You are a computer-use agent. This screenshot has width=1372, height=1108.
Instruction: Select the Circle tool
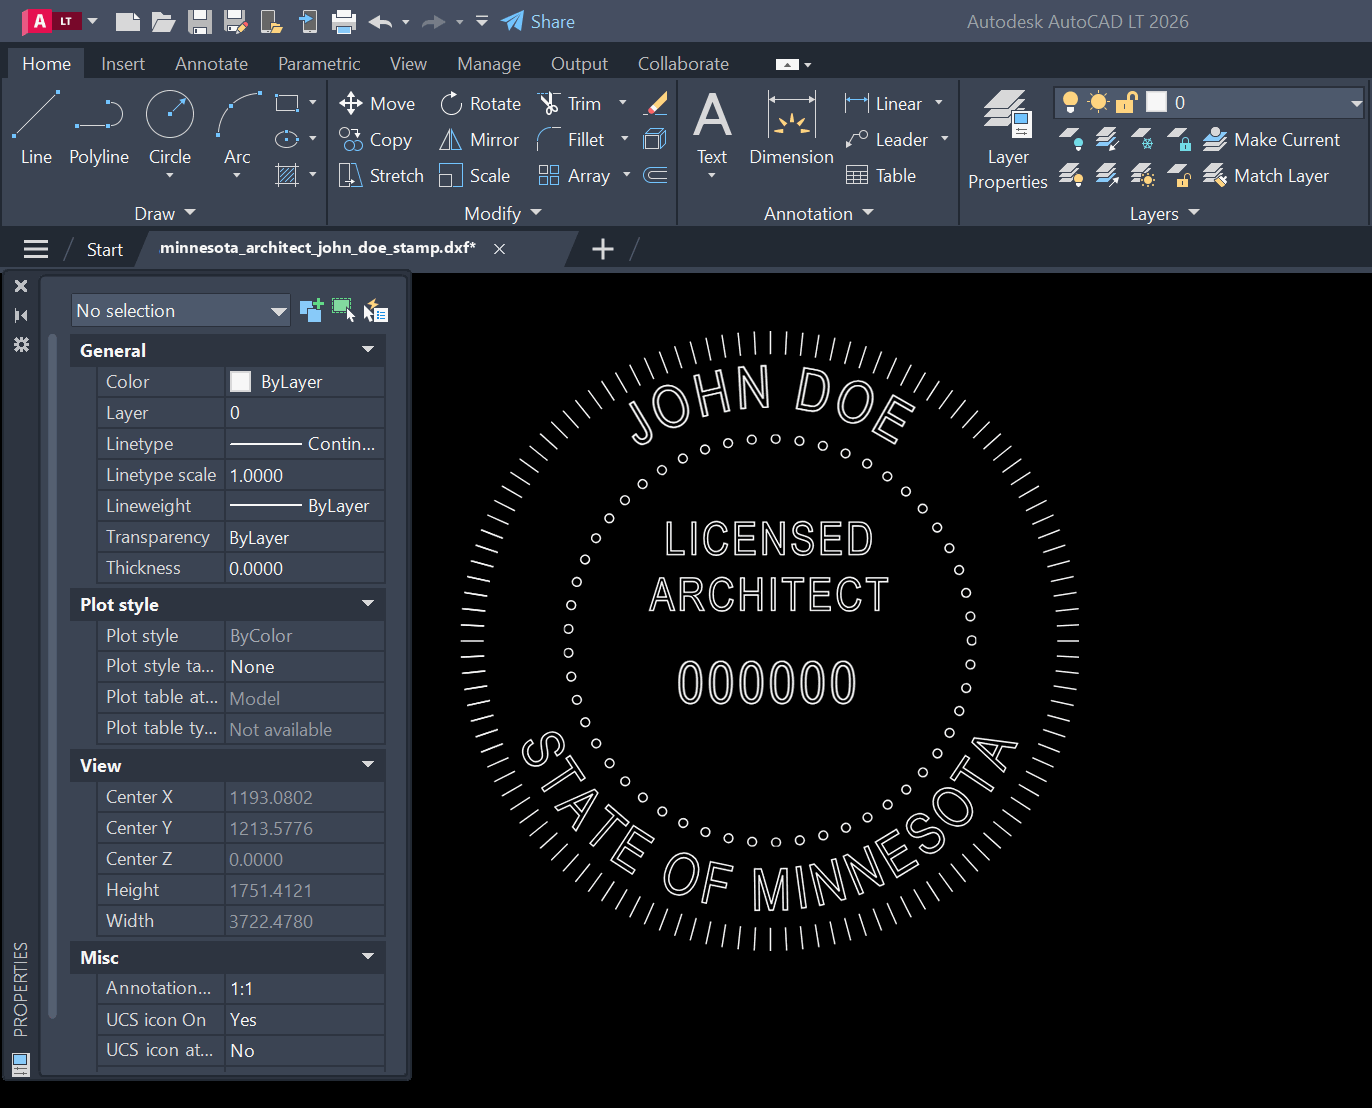click(170, 128)
